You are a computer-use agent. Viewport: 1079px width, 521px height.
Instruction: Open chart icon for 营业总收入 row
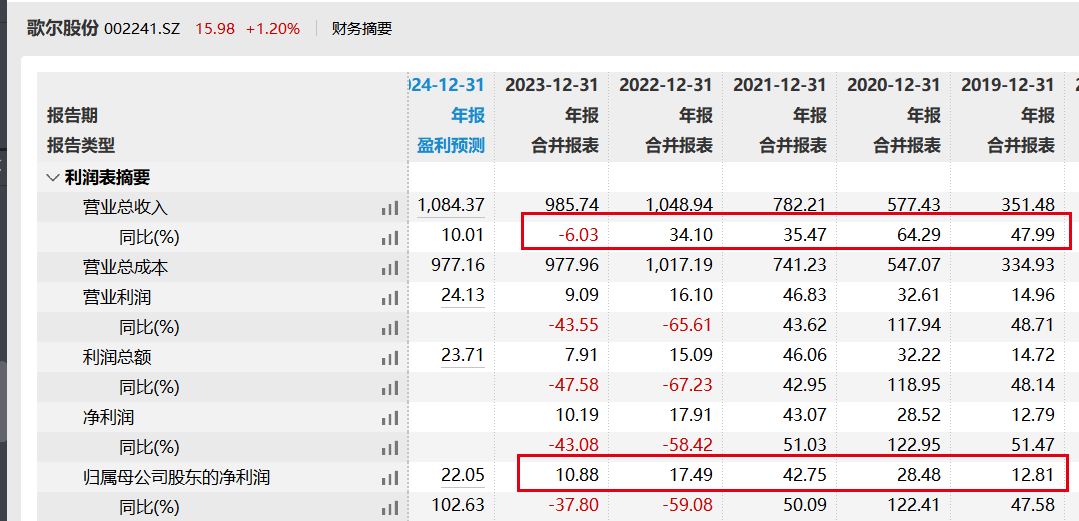click(x=390, y=208)
